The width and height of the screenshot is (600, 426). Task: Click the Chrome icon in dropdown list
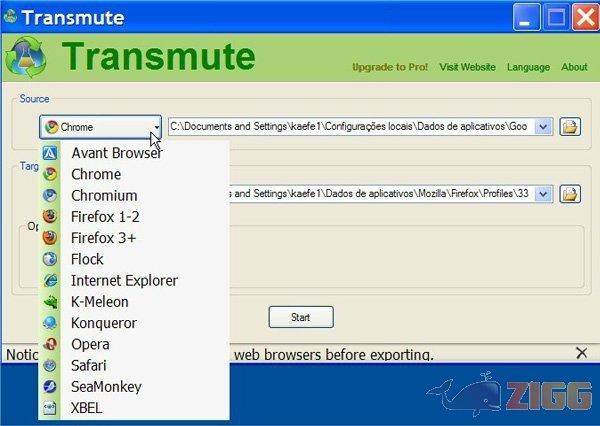click(50, 174)
